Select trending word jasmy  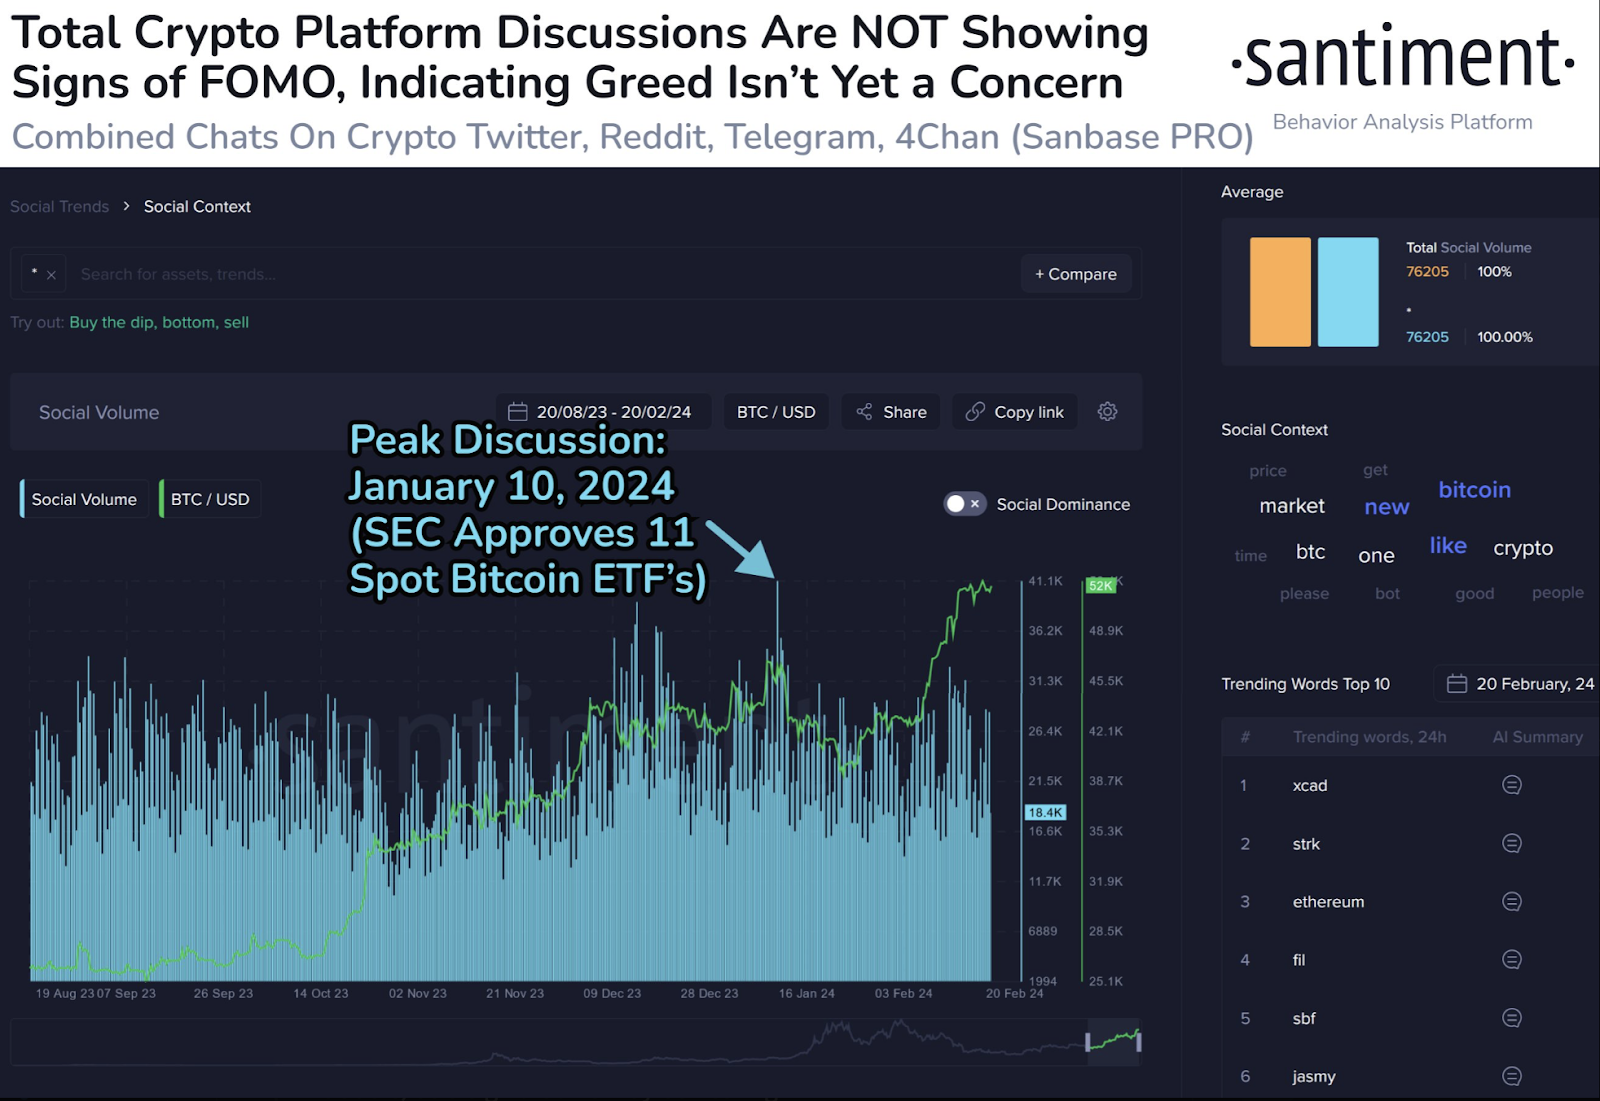[1314, 1076]
